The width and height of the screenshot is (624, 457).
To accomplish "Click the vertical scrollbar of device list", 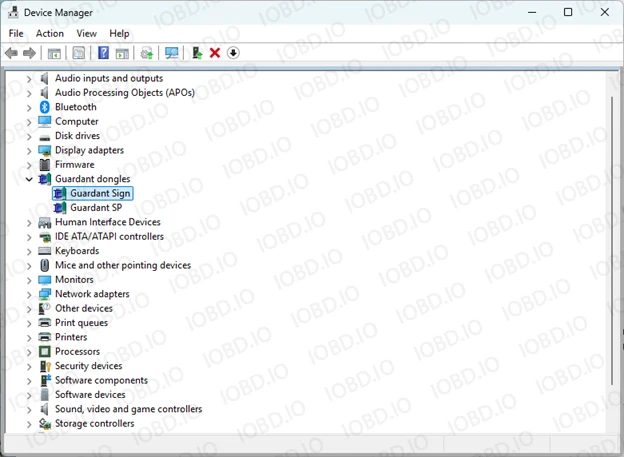I will click(x=613, y=240).
